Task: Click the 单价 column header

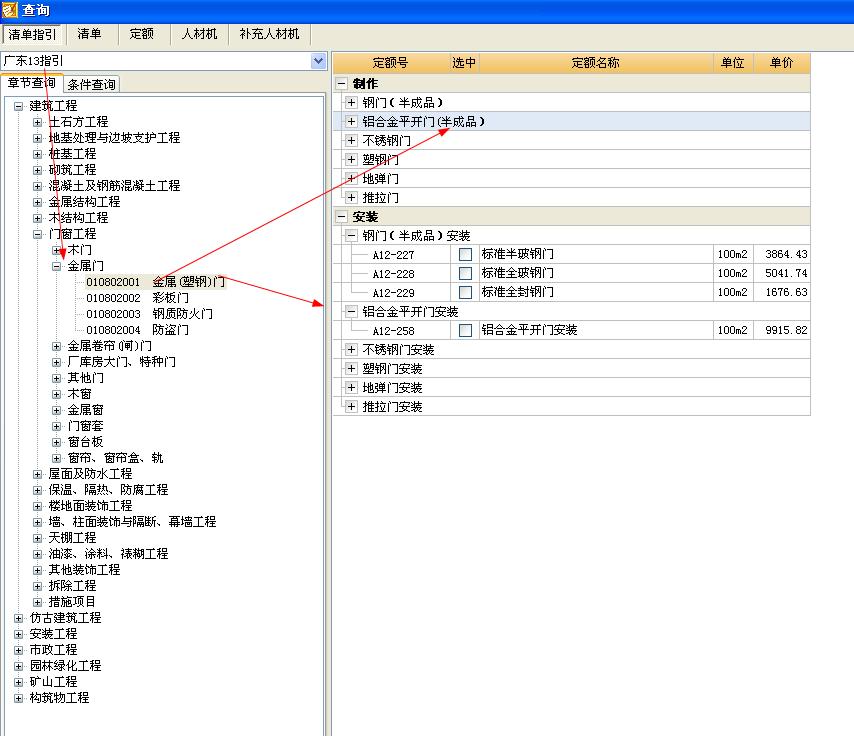Action: coord(782,63)
